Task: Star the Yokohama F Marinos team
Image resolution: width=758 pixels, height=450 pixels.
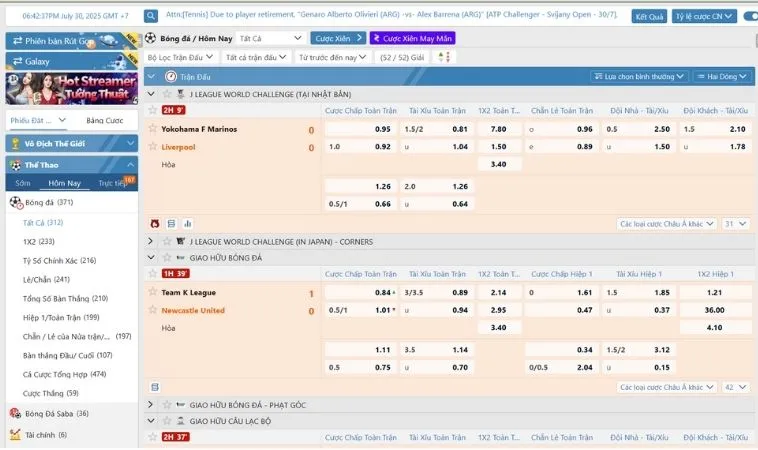Action: [x=153, y=128]
